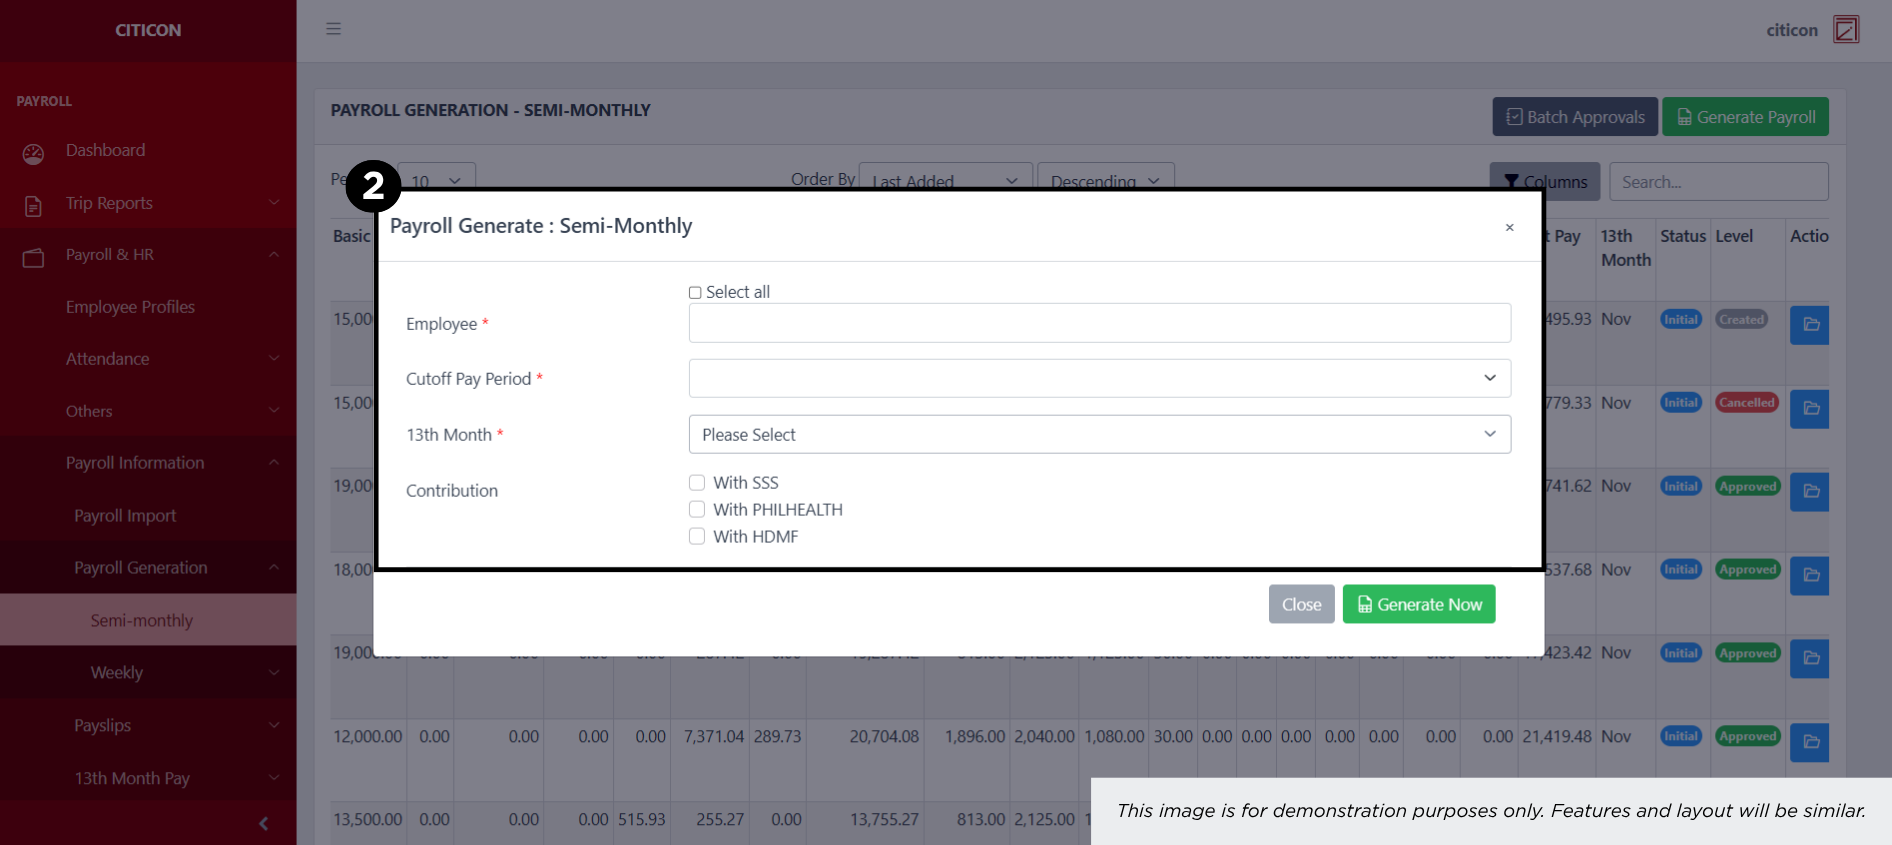Screen dimensions: 1892x845
Task: Tick the Select all employees checkbox
Action: [x=695, y=293]
